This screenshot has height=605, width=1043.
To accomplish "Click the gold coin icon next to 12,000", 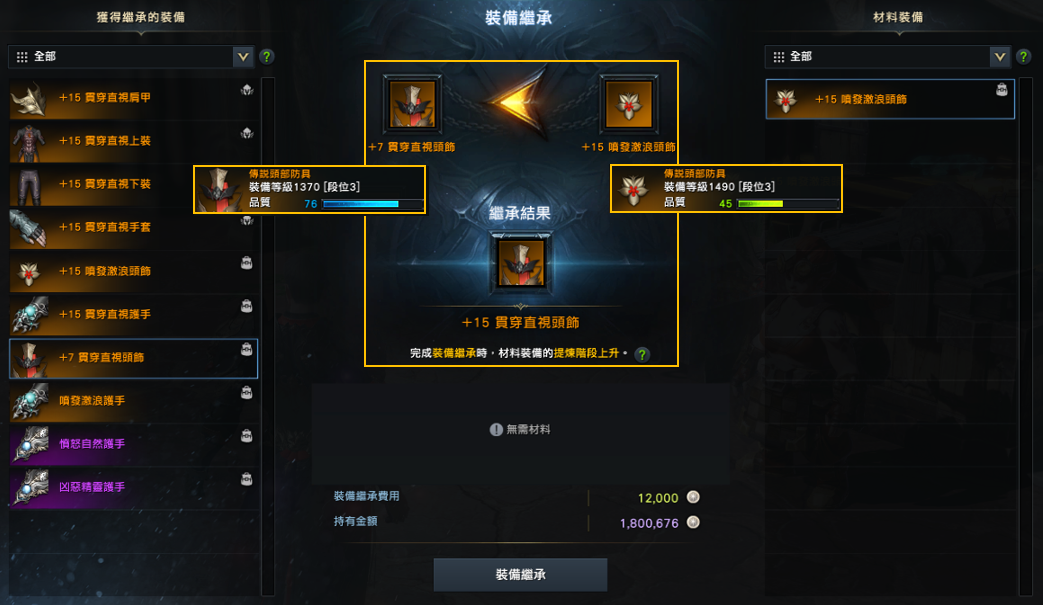I will click(693, 497).
